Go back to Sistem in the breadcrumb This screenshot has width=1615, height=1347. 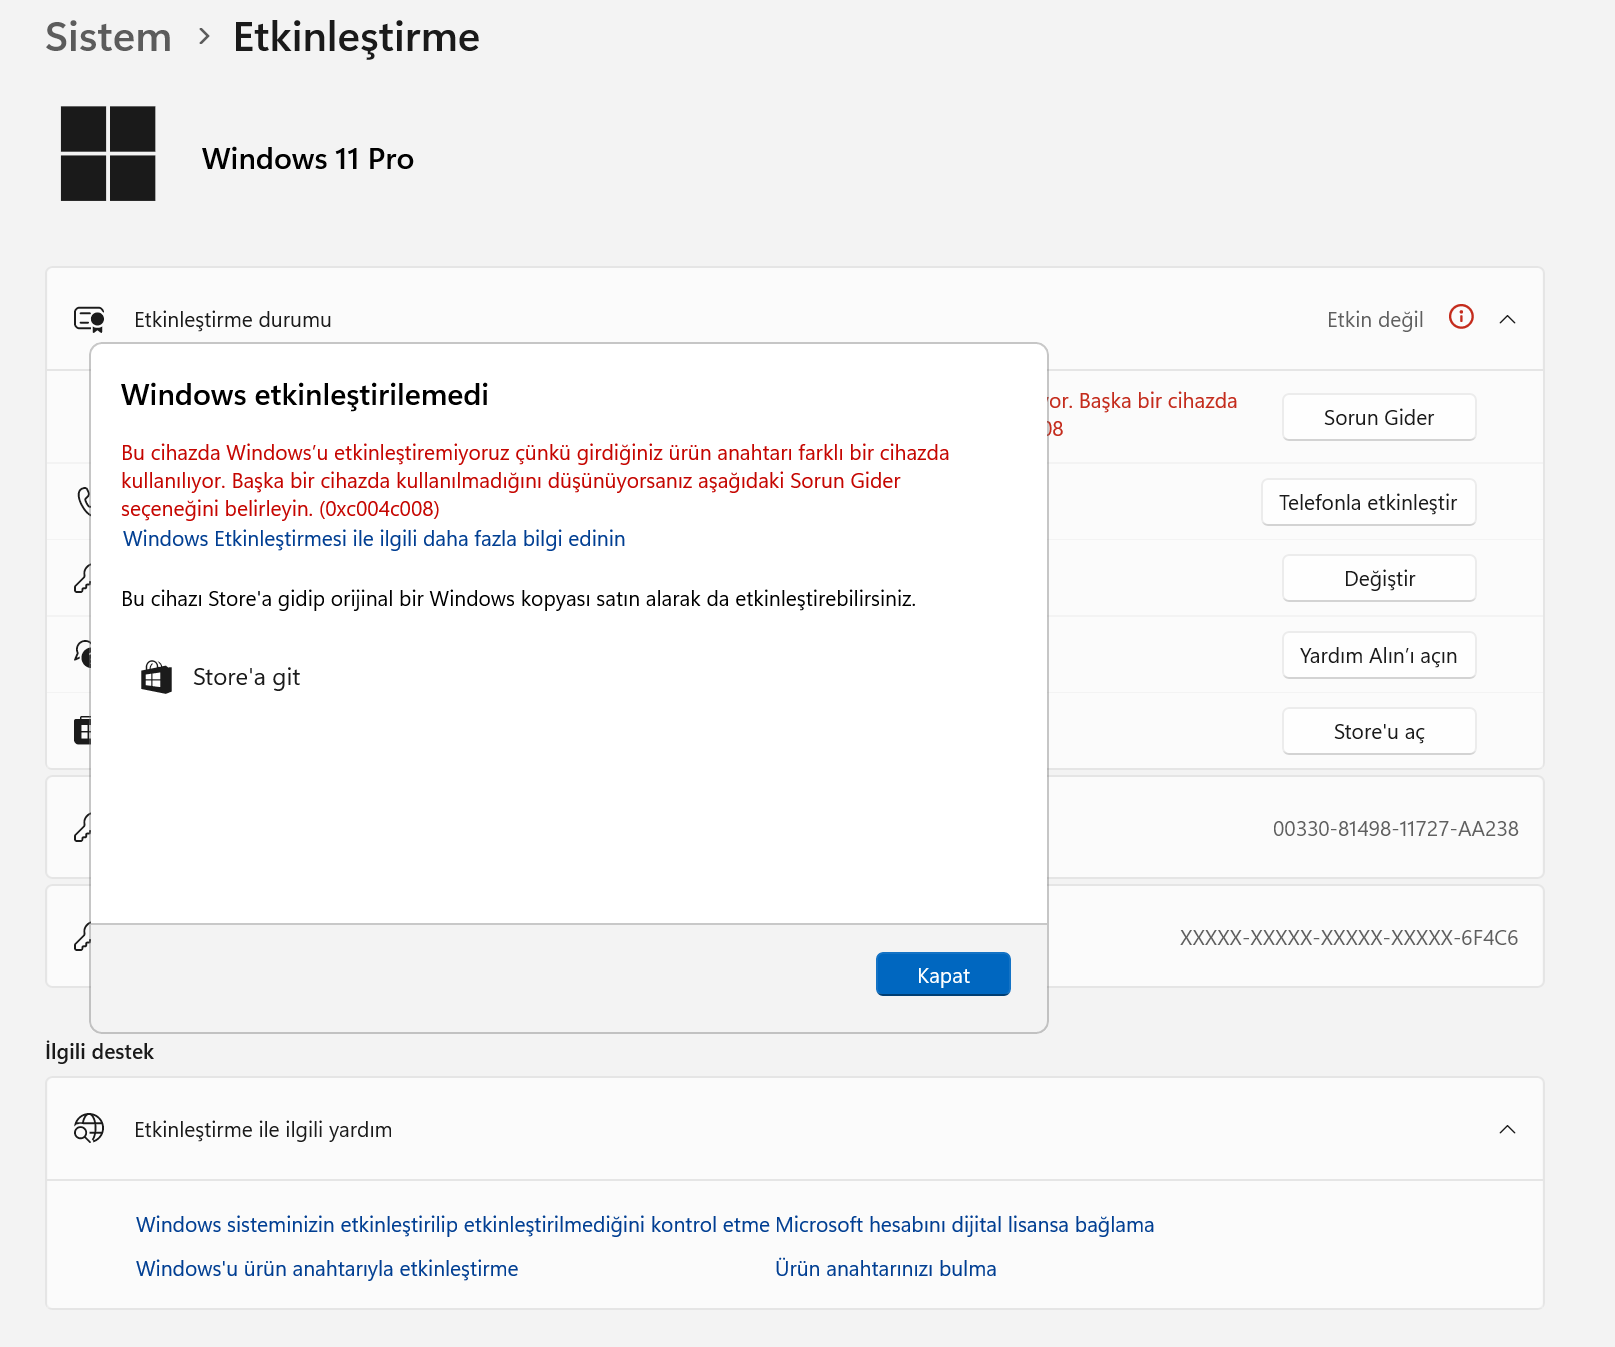click(108, 37)
